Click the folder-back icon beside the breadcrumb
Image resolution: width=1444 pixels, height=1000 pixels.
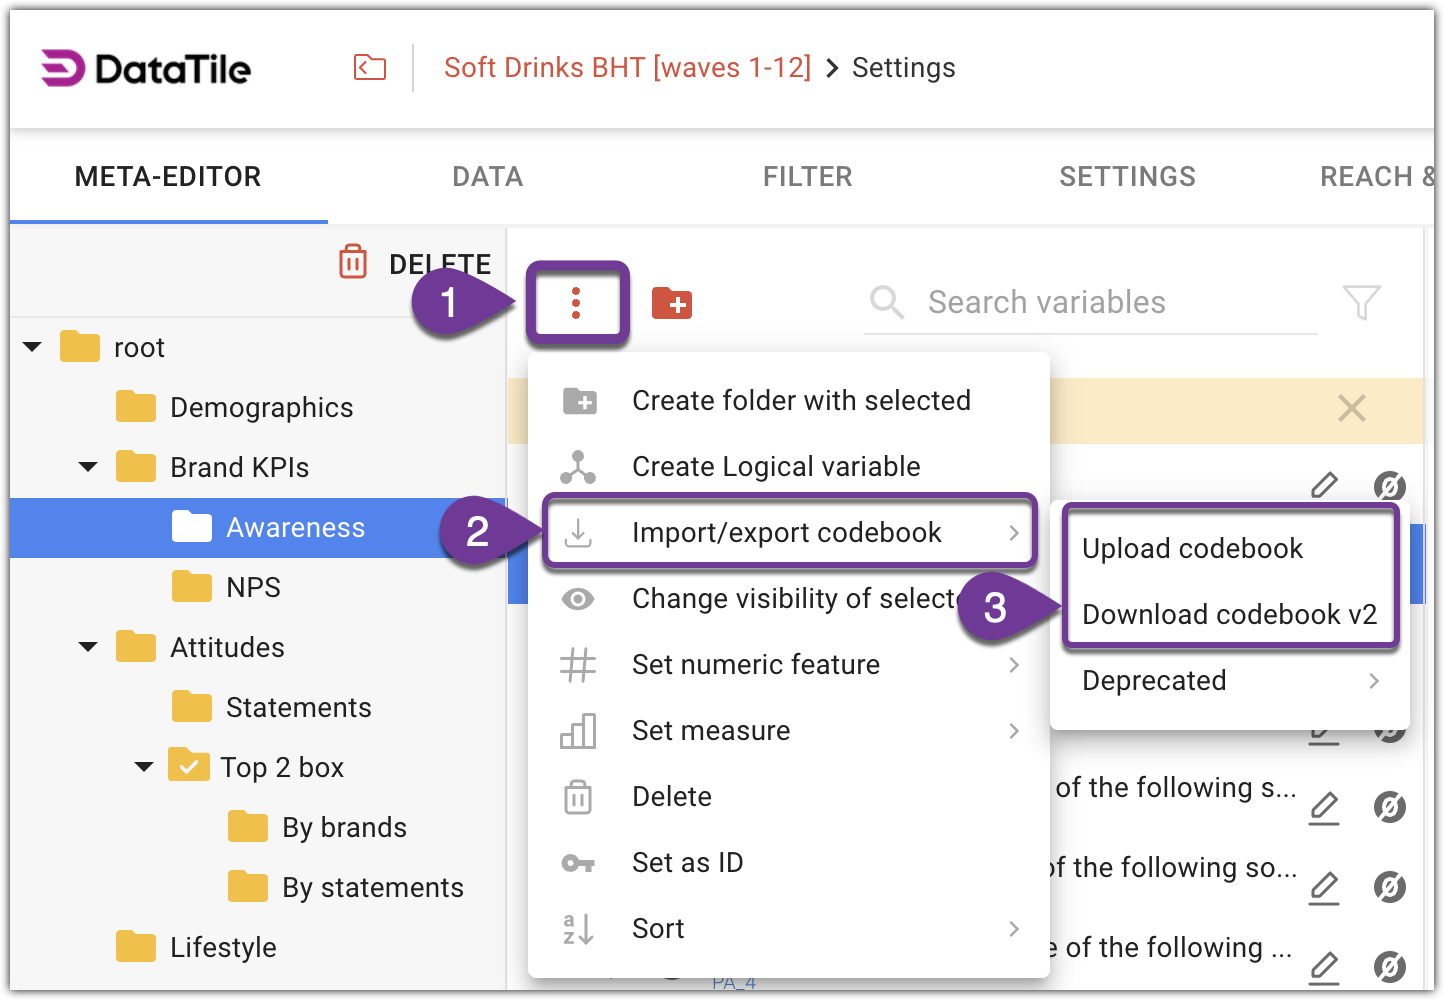(369, 67)
